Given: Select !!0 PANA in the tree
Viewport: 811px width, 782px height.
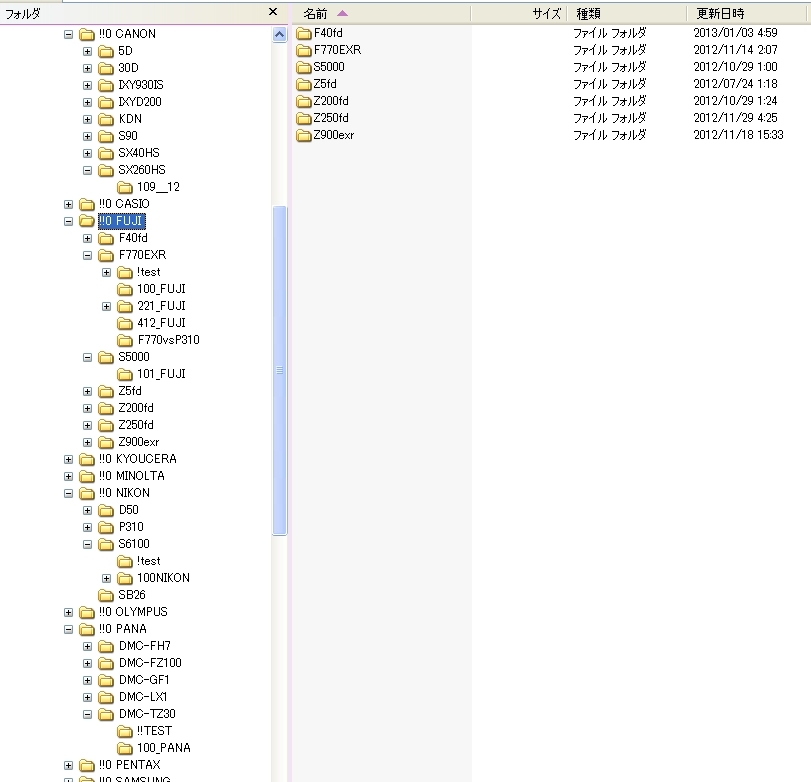Looking at the screenshot, I should pyautogui.click(x=123, y=629).
